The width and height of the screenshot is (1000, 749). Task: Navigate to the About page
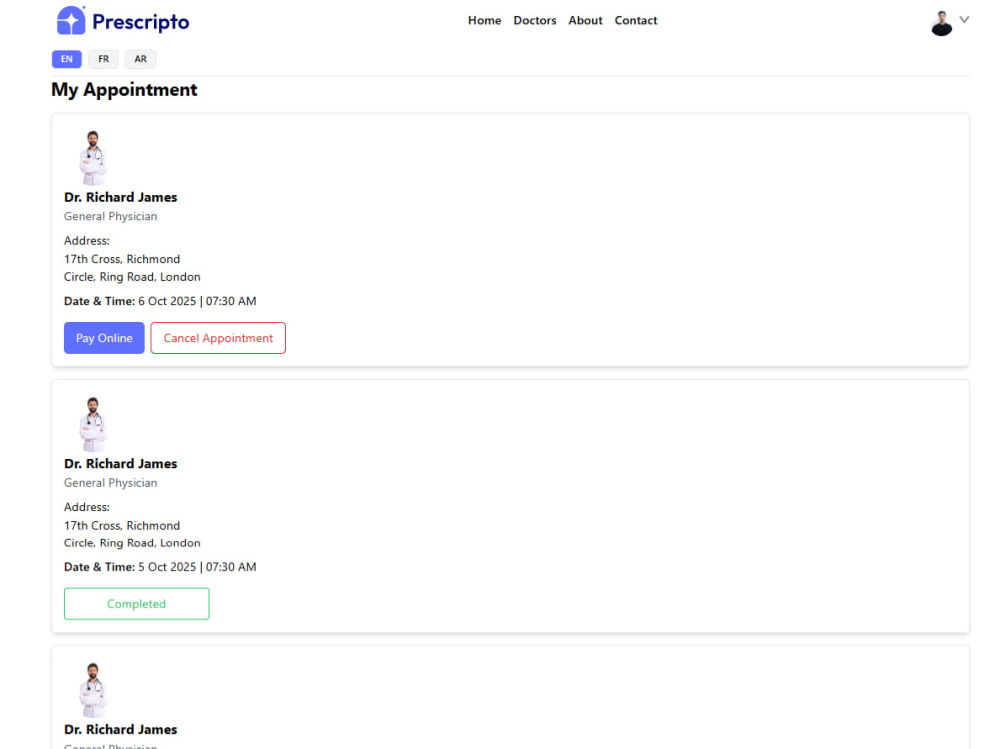coord(585,20)
